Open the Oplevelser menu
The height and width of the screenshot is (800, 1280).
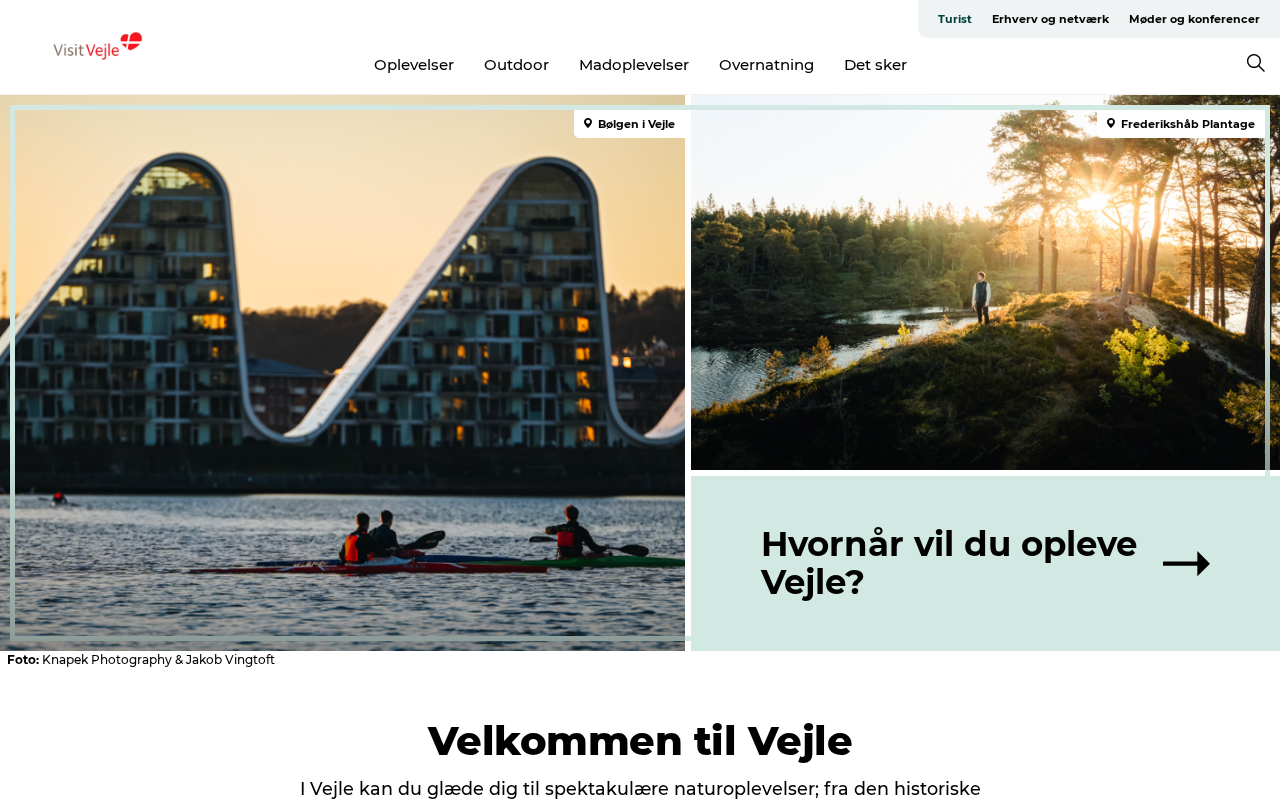[x=414, y=65]
